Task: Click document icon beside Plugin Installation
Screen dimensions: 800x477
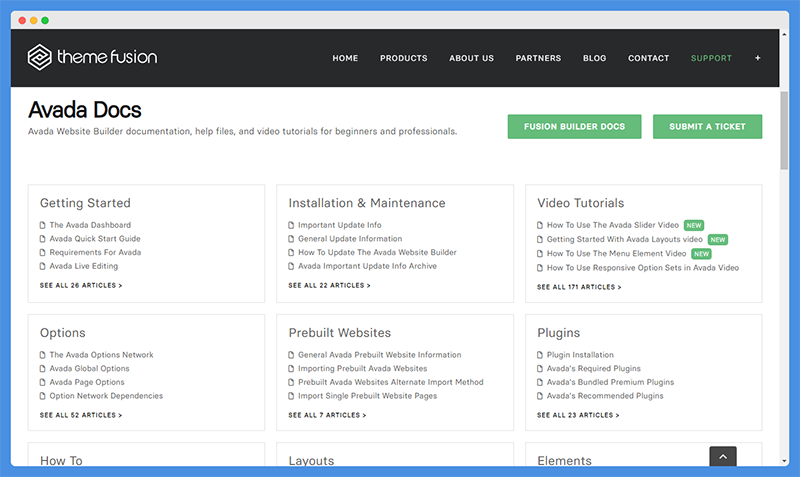Action: coord(540,355)
